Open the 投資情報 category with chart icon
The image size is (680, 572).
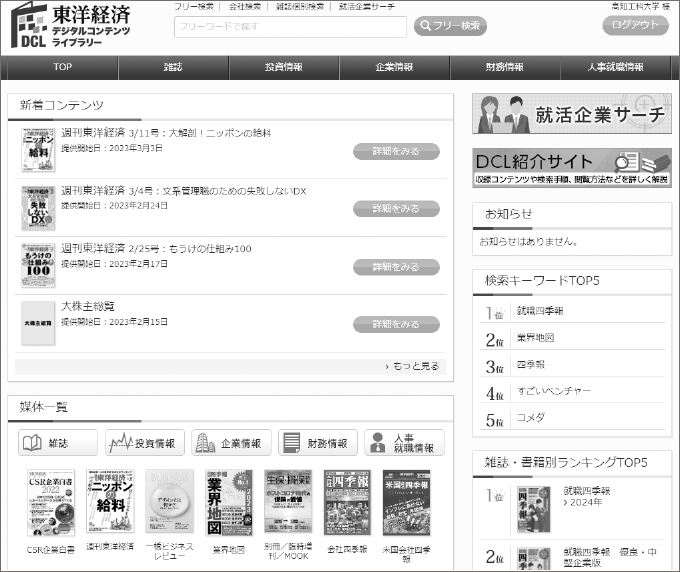pyautogui.click(x=144, y=443)
